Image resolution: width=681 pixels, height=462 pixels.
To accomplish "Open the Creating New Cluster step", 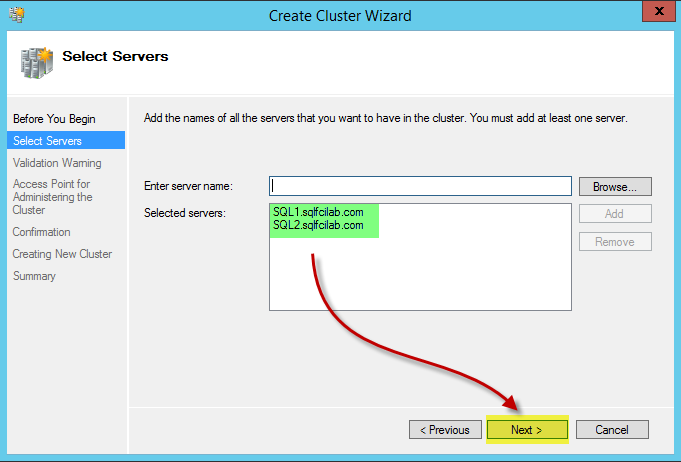I will [62, 254].
